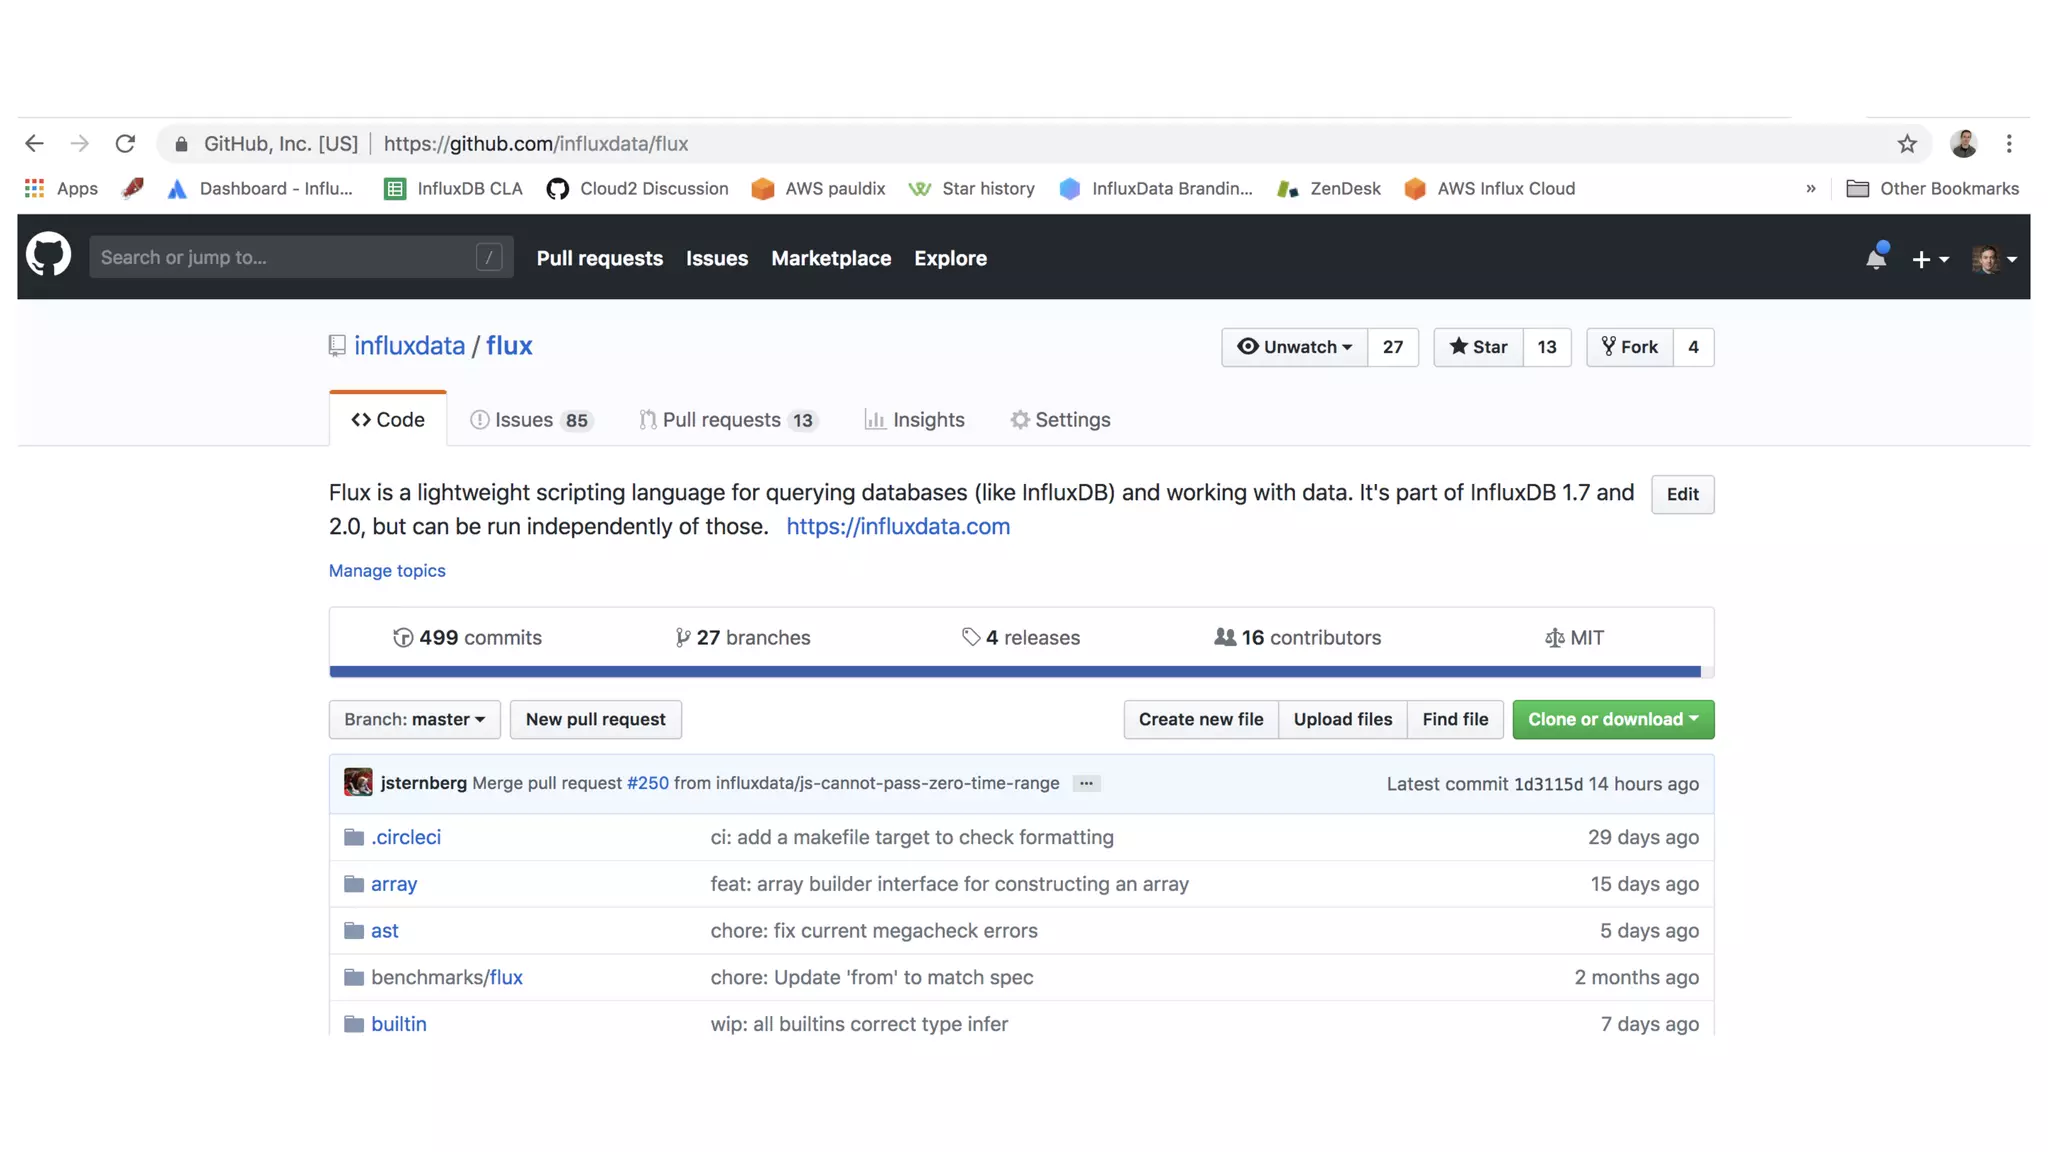Click the language color bar
The image size is (2048, 1152).
pos(1014,672)
